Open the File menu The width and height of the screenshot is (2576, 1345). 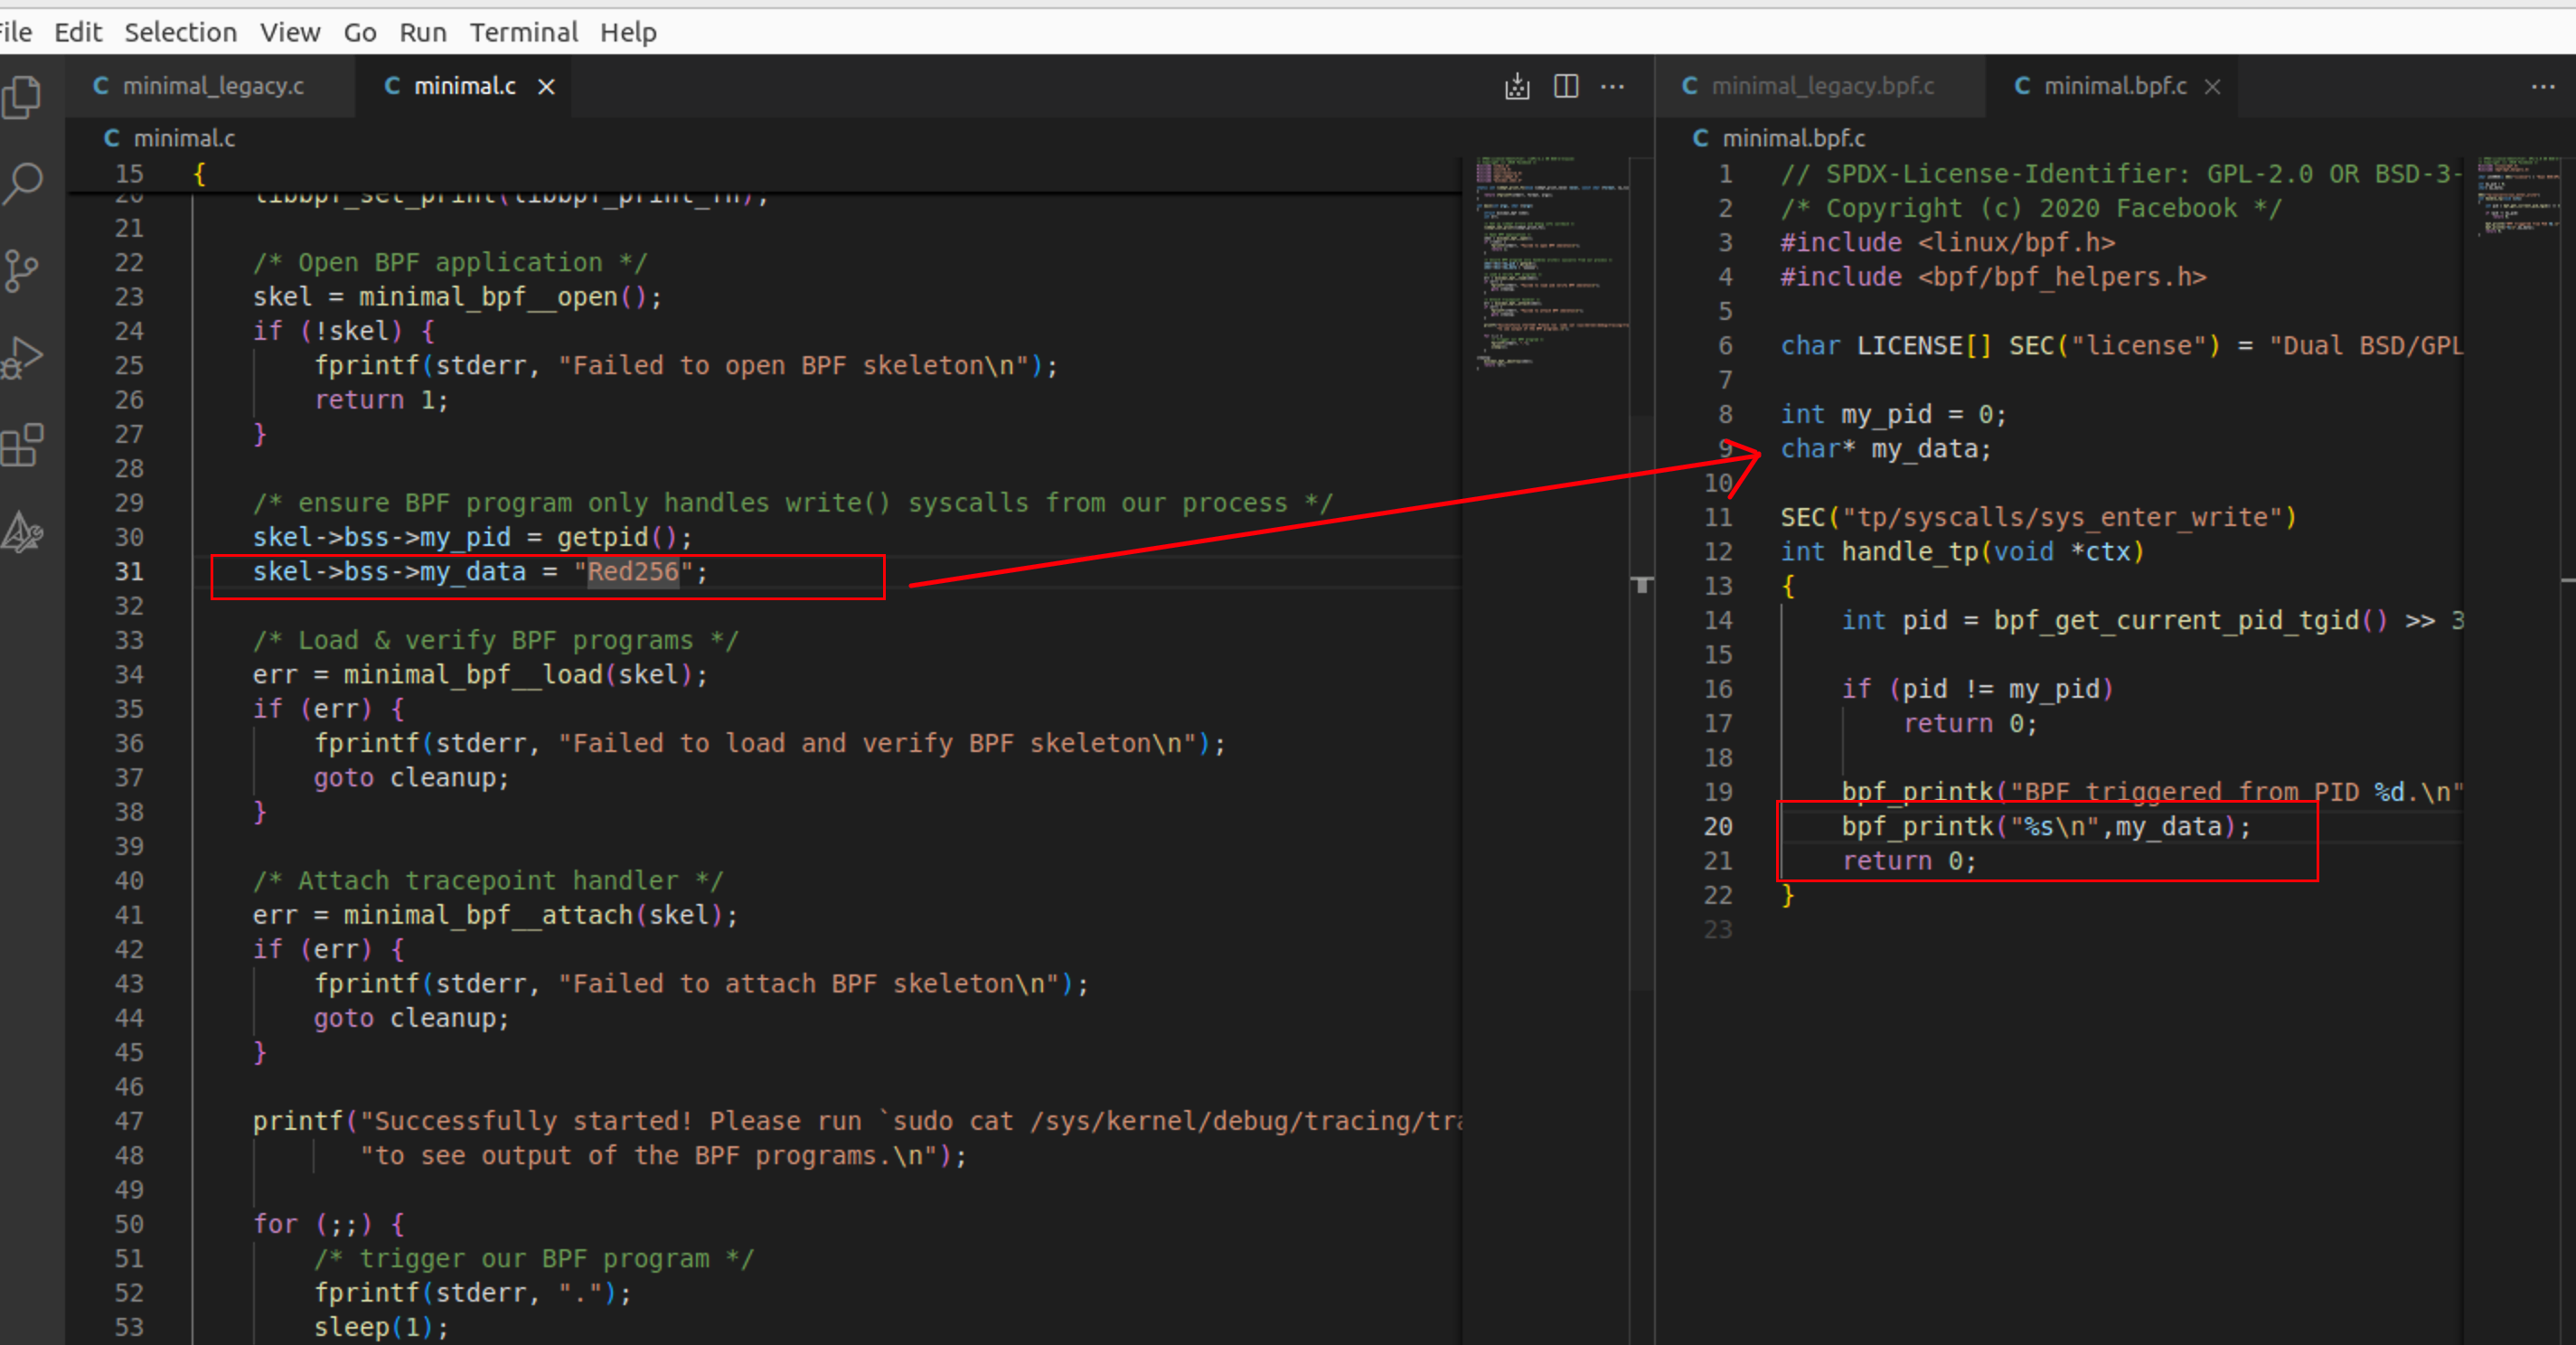[x=15, y=32]
